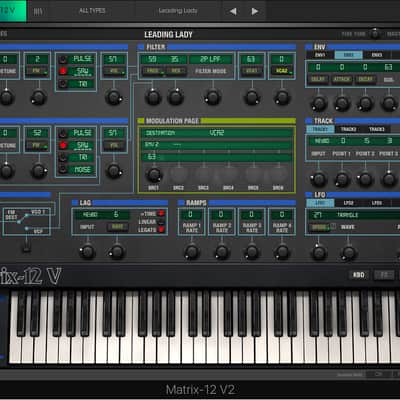The height and width of the screenshot is (400, 400).
Task: Switch to the TRACK2 tab
Action: pyautogui.click(x=348, y=129)
